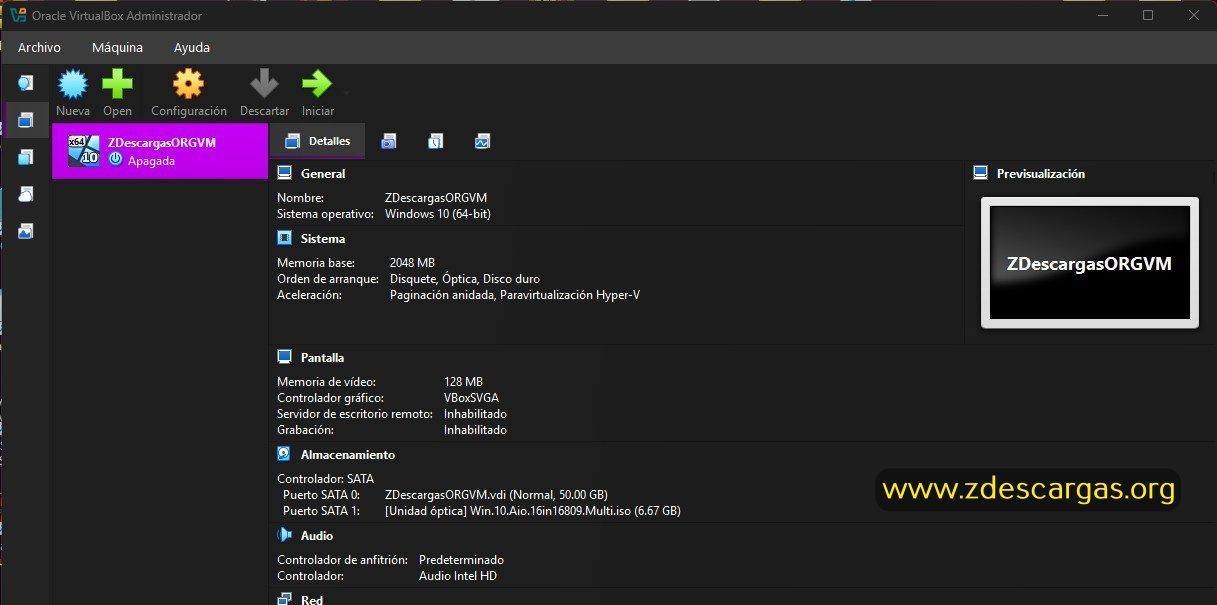Start the VM with the green Iniciar arrow

tap(316, 83)
